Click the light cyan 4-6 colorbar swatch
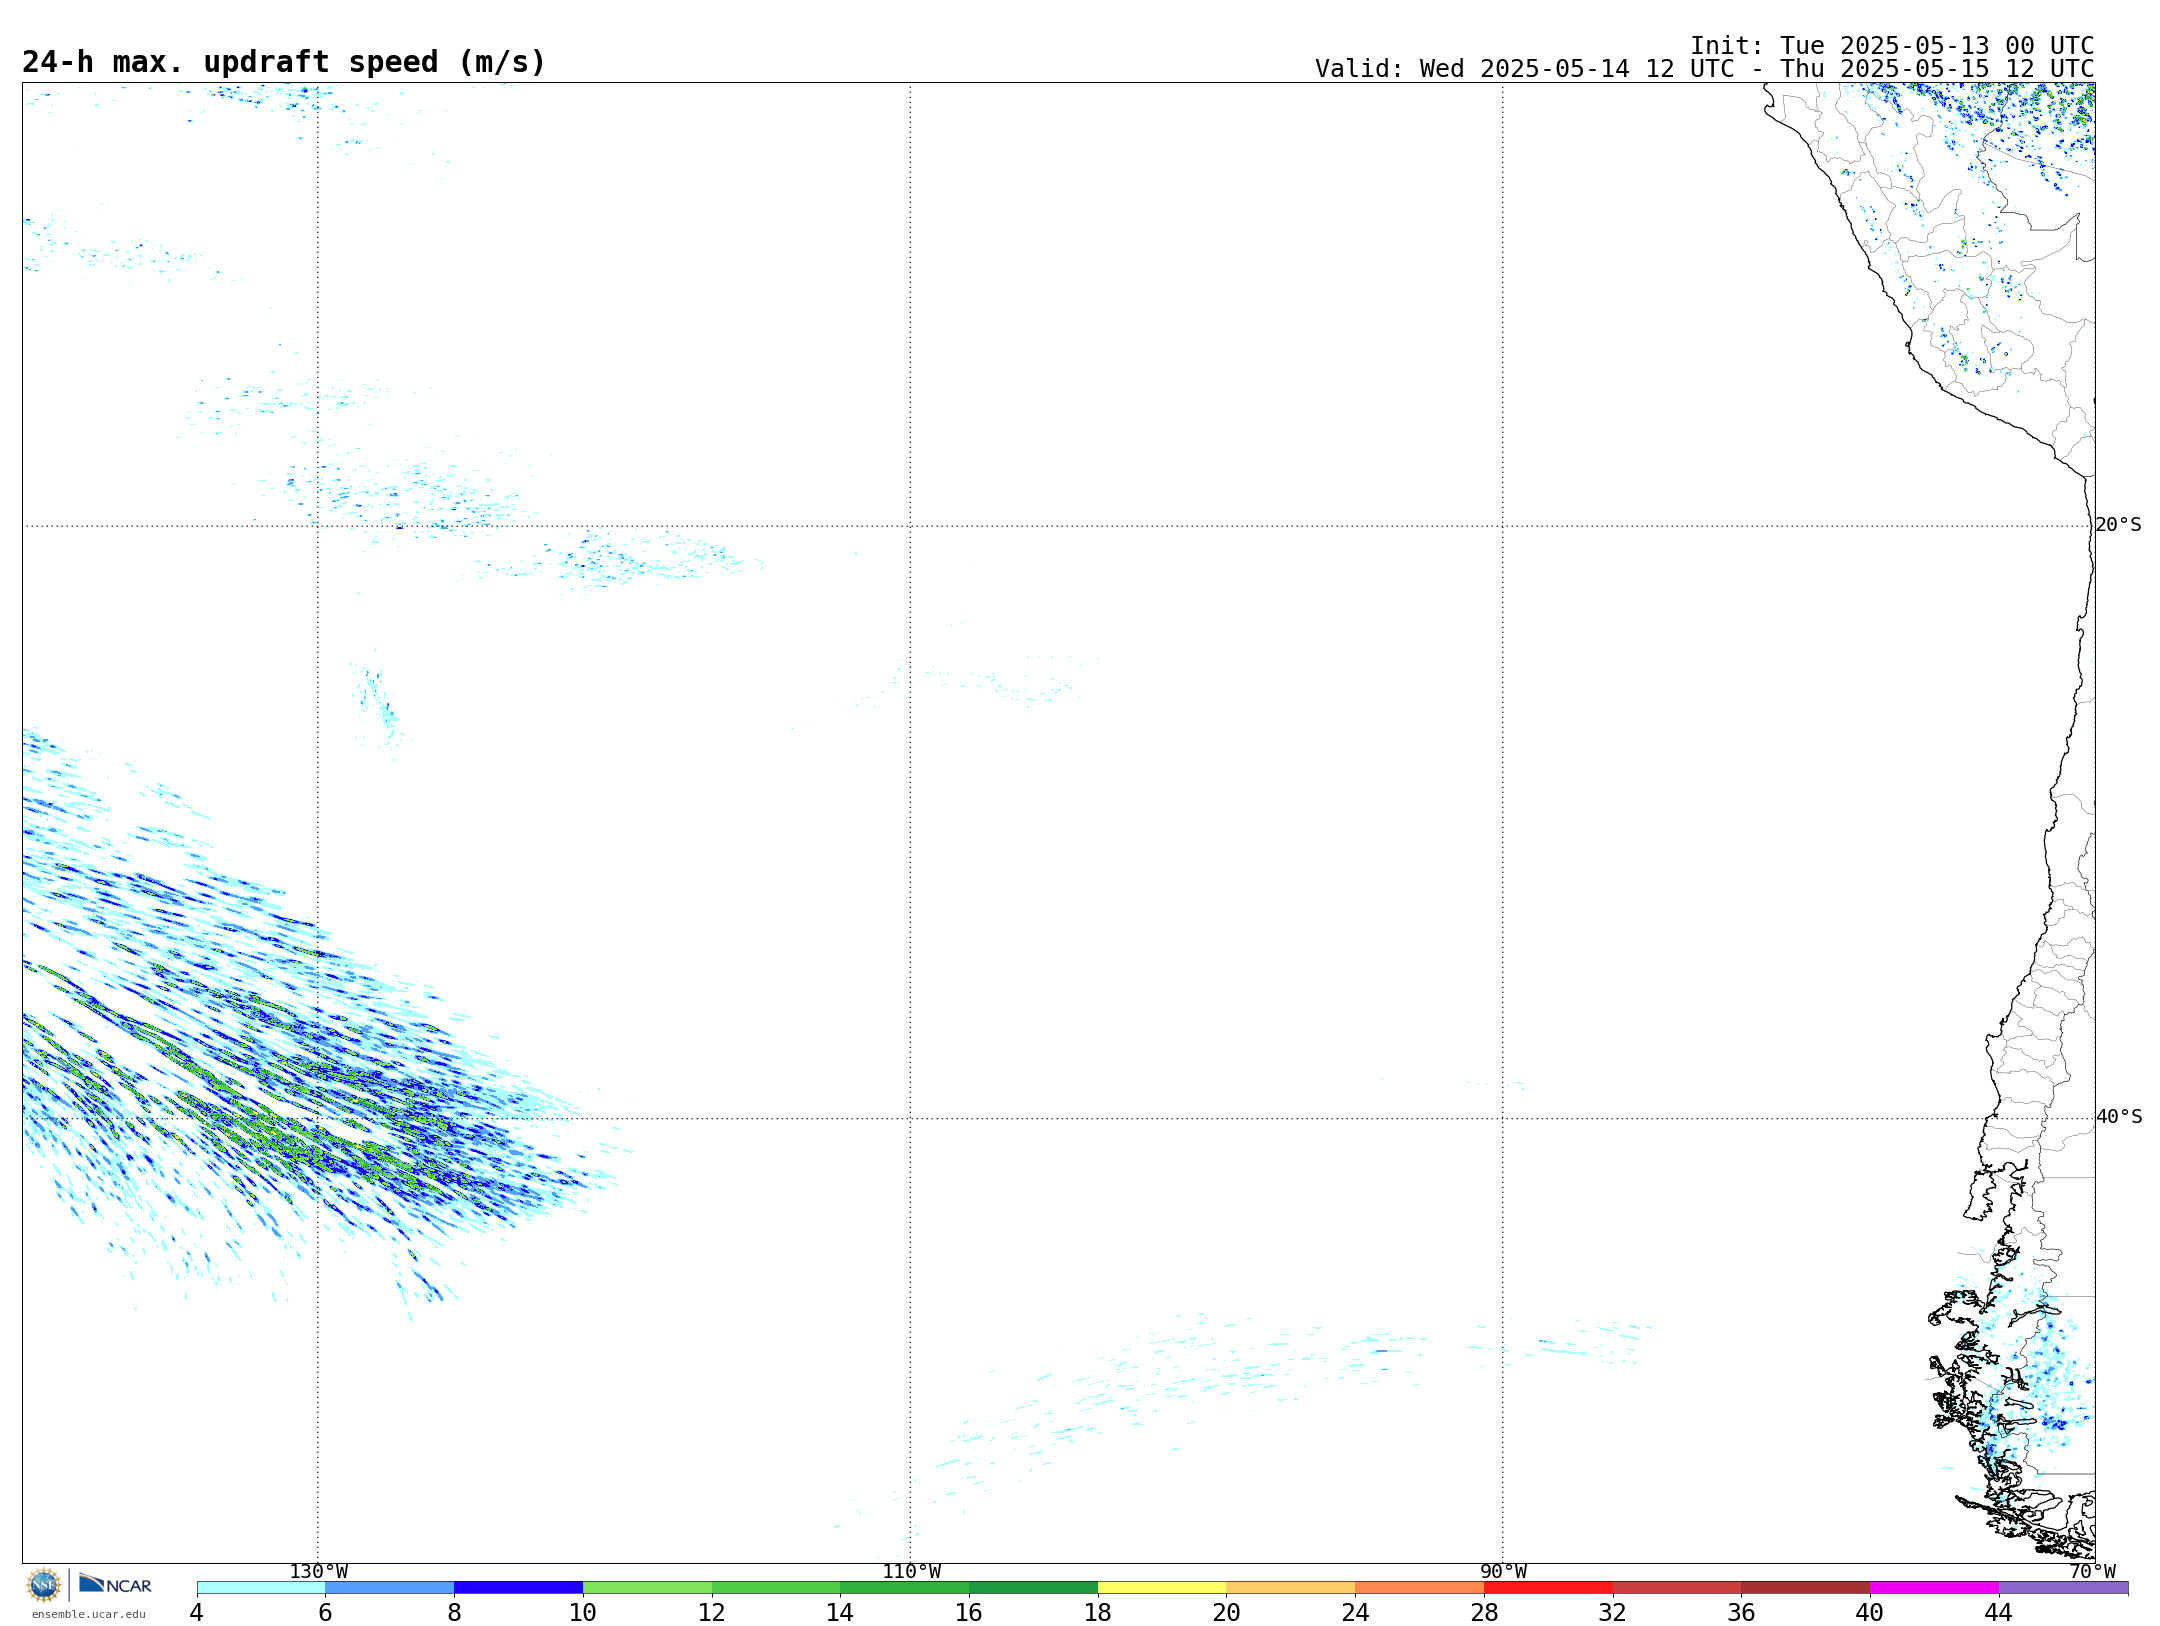Viewport: 2160px width, 1626px height. tap(261, 1588)
